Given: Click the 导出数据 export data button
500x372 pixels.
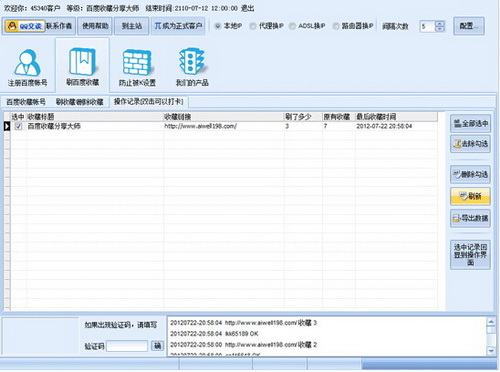Looking at the screenshot, I should [470, 218].
